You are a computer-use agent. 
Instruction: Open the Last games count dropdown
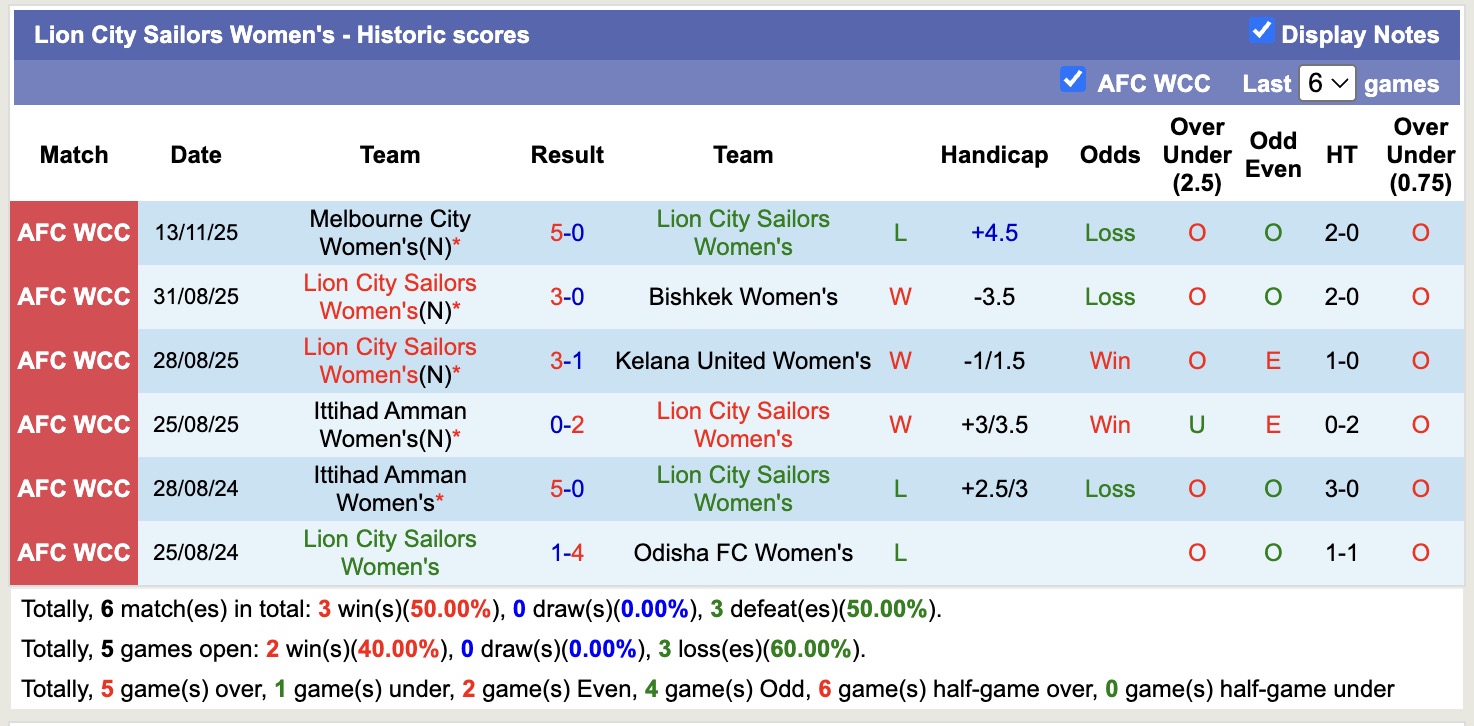(1326, 83)
